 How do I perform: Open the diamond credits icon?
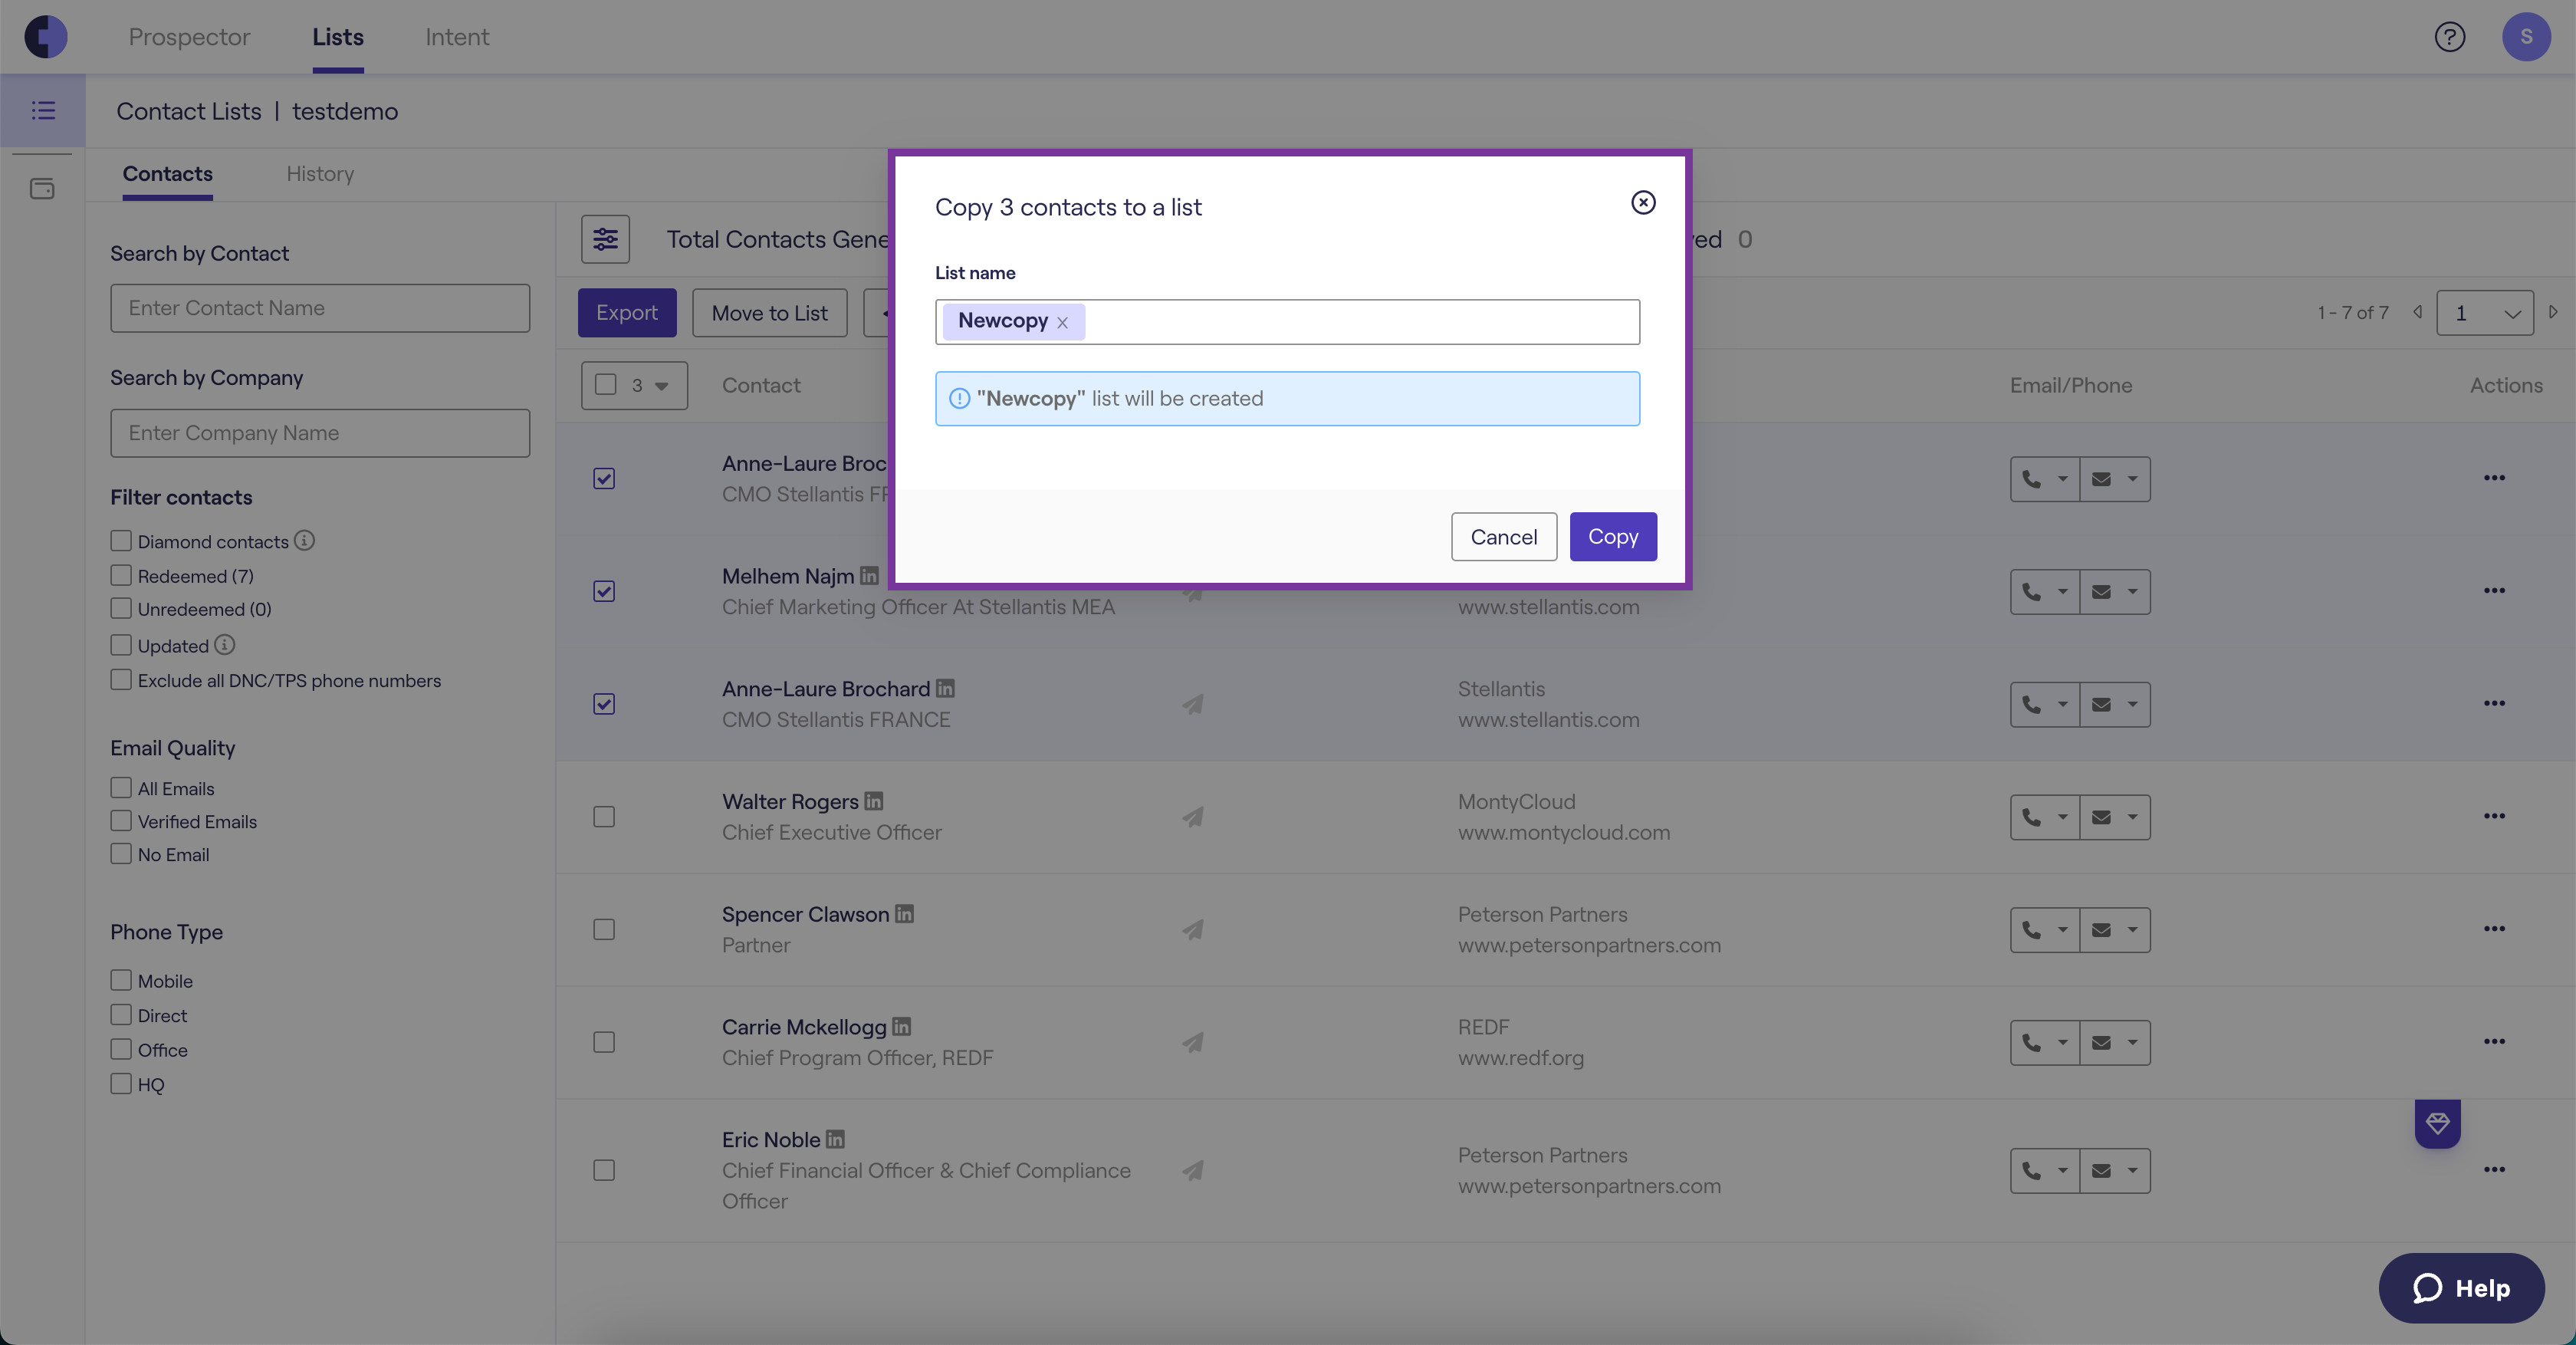point(2437,1123)
